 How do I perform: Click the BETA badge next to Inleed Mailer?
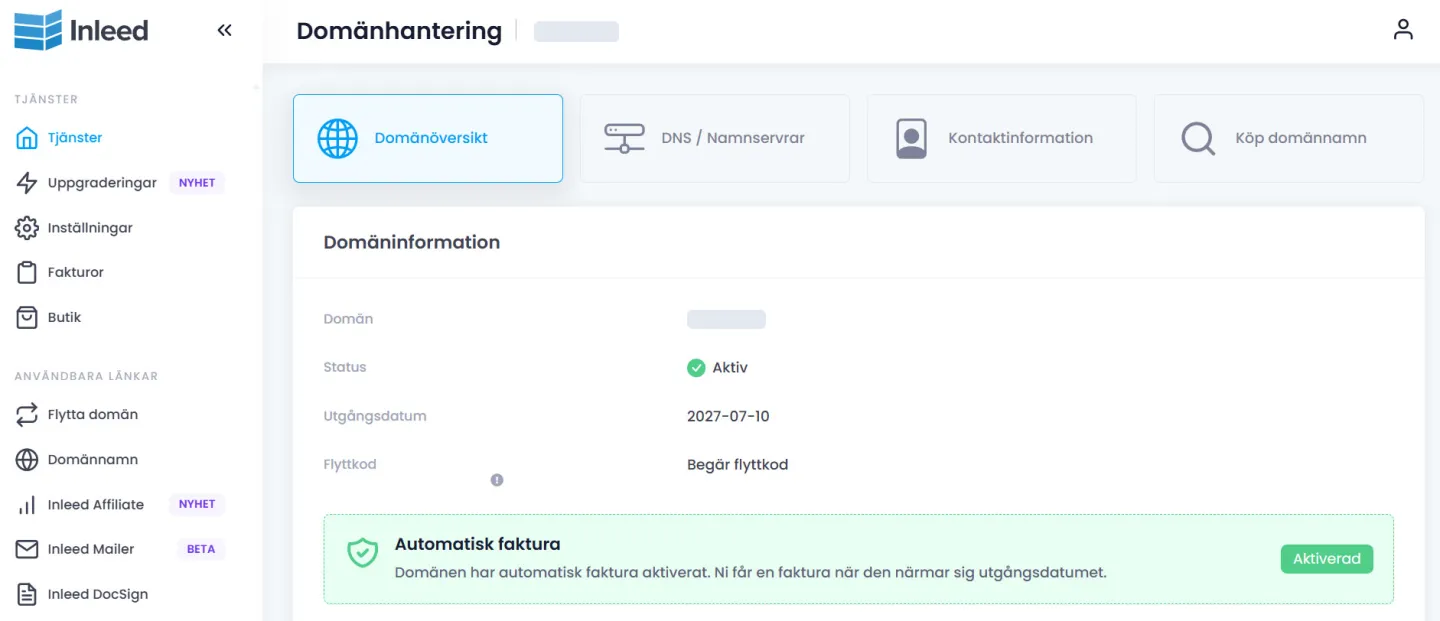[201, 549]
